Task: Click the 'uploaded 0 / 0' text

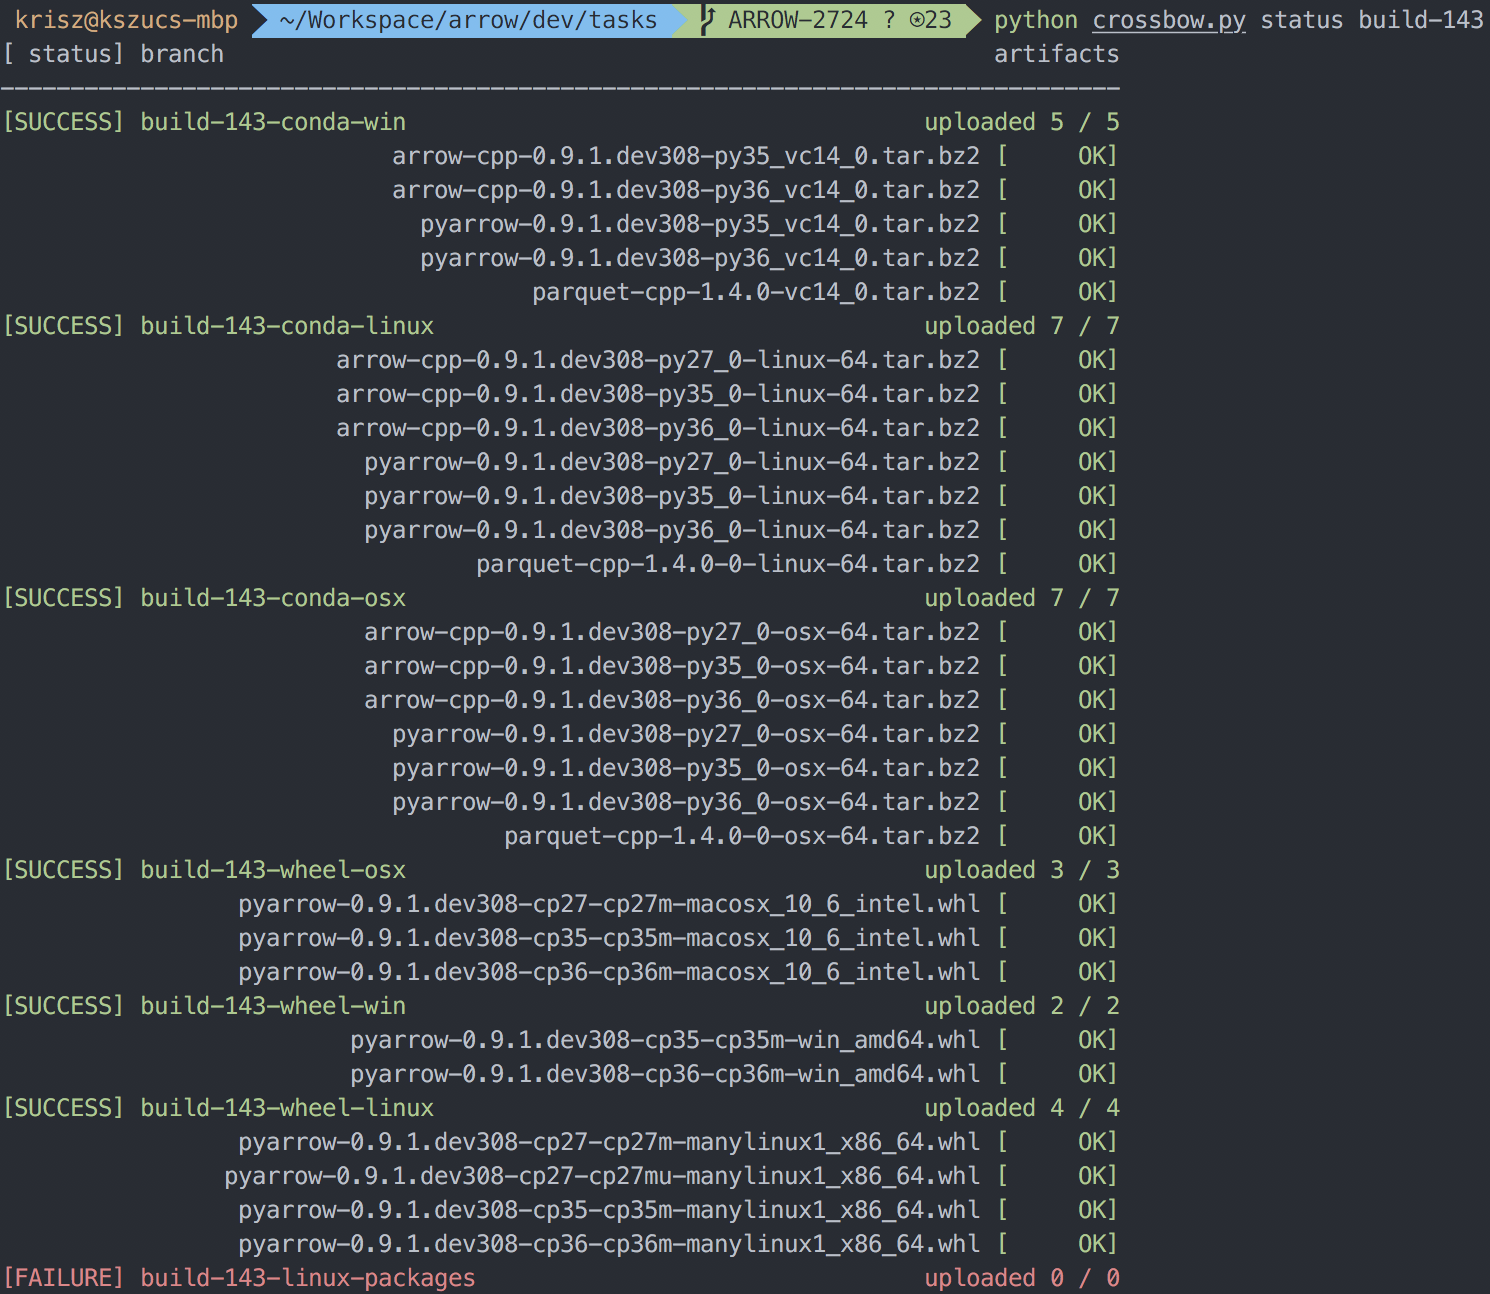Action: pos(1021,1278)
